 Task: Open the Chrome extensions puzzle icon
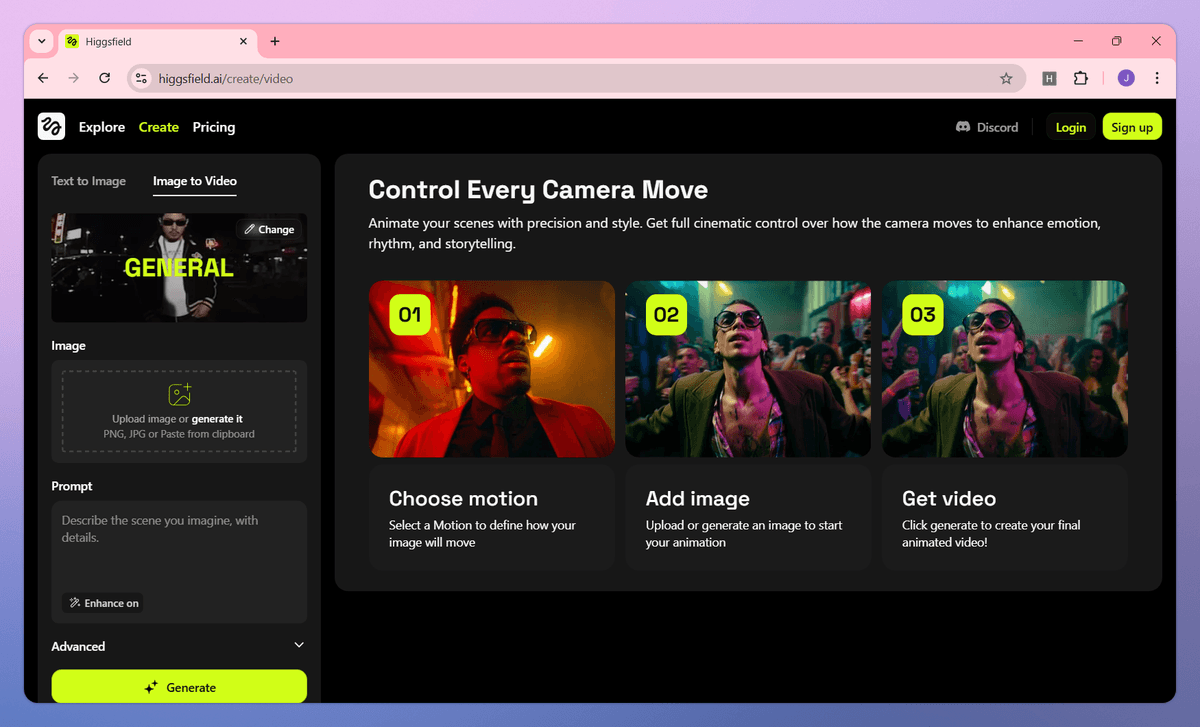pyautogui.click(x=1080, y=78)
